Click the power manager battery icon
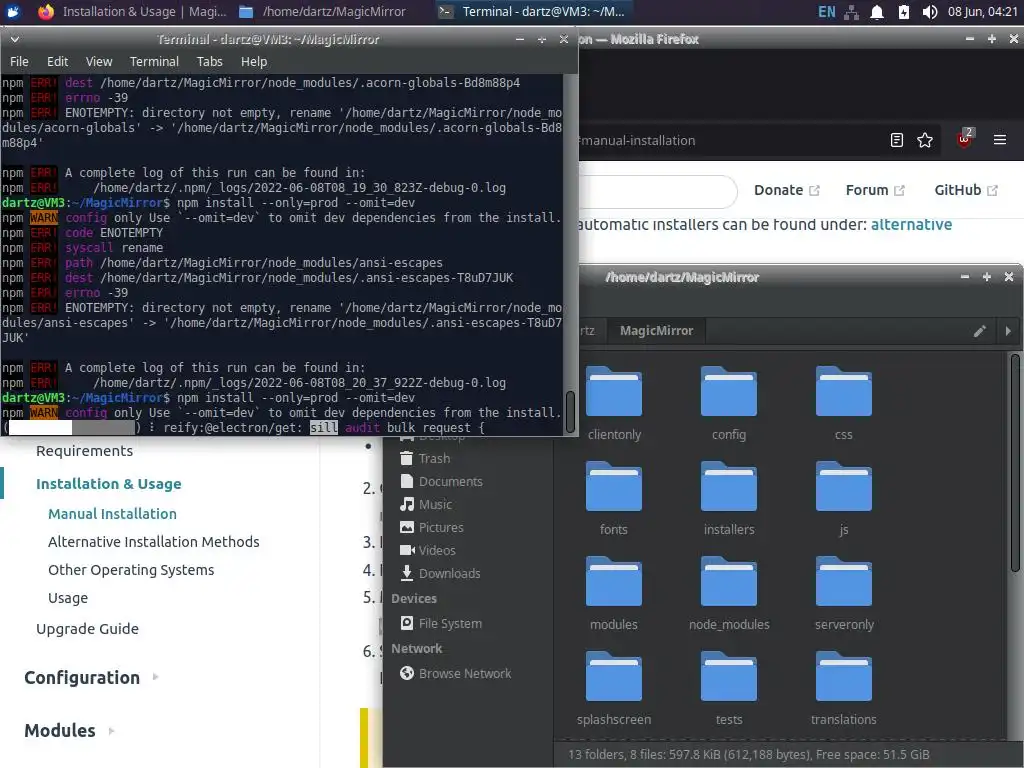Screen dimensions: 1024x768 pyautogui.click(x=904, y=12)
